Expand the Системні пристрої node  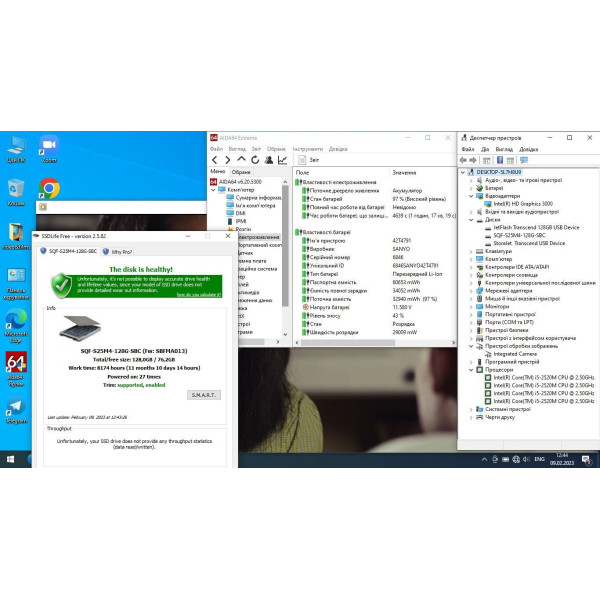pos(471,409)
